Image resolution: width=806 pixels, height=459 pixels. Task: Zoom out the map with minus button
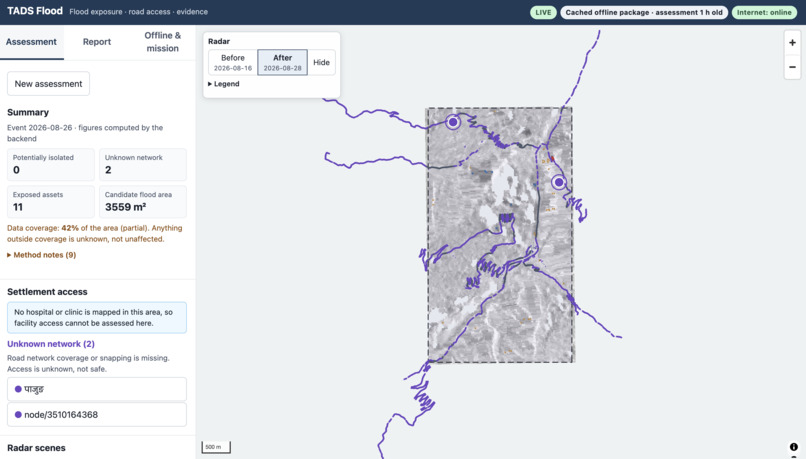[792, 67]
